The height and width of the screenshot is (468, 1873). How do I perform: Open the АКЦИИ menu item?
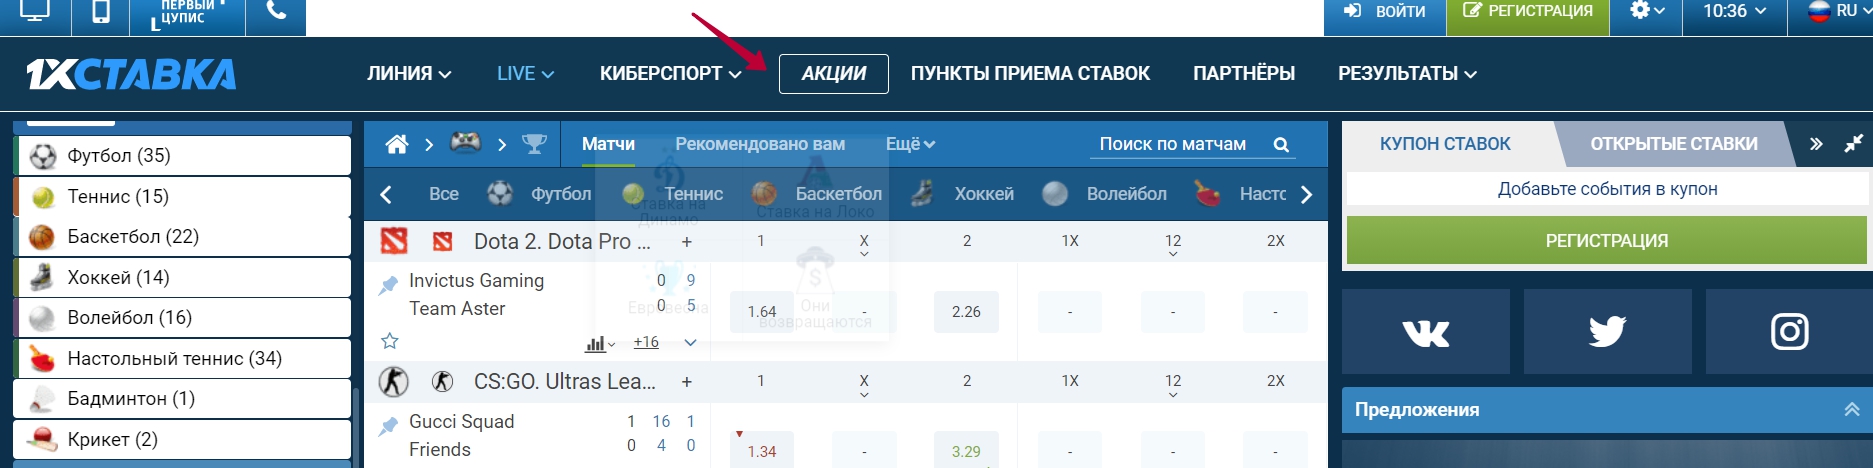click(x=834, y=74)
